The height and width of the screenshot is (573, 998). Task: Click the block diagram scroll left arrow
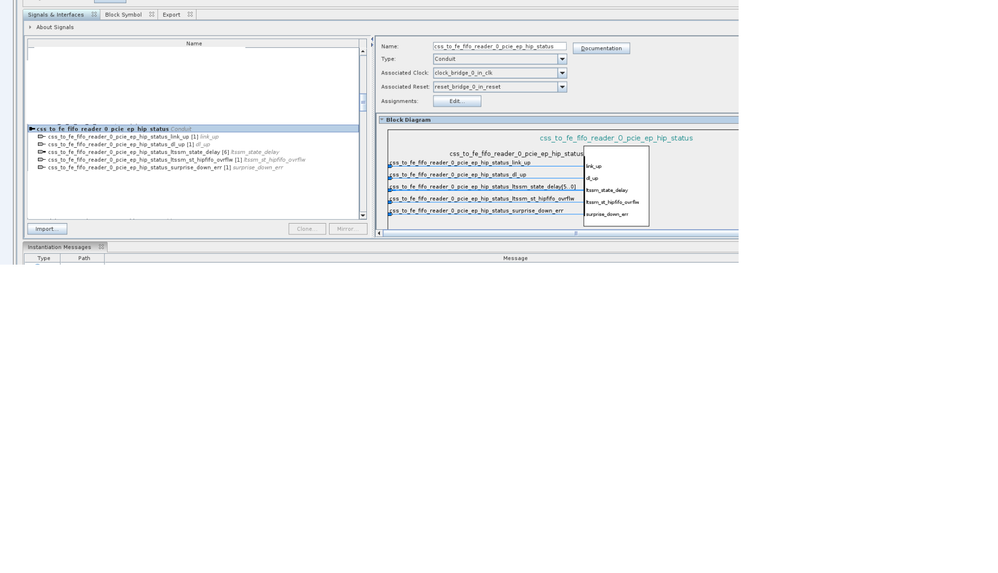point(379,233)
